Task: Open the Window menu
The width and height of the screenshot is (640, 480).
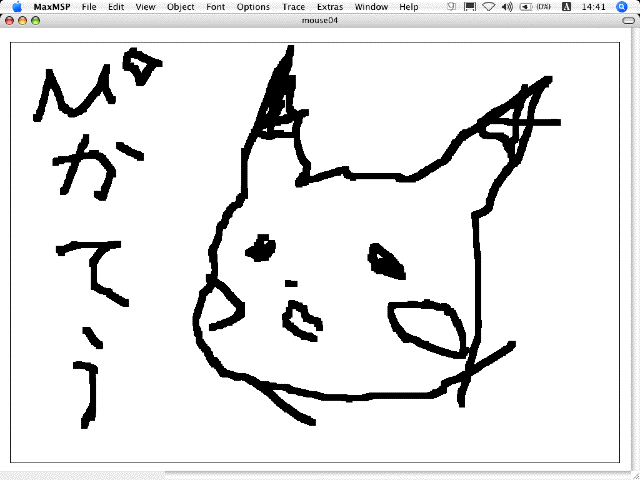Action: (371, 7)
